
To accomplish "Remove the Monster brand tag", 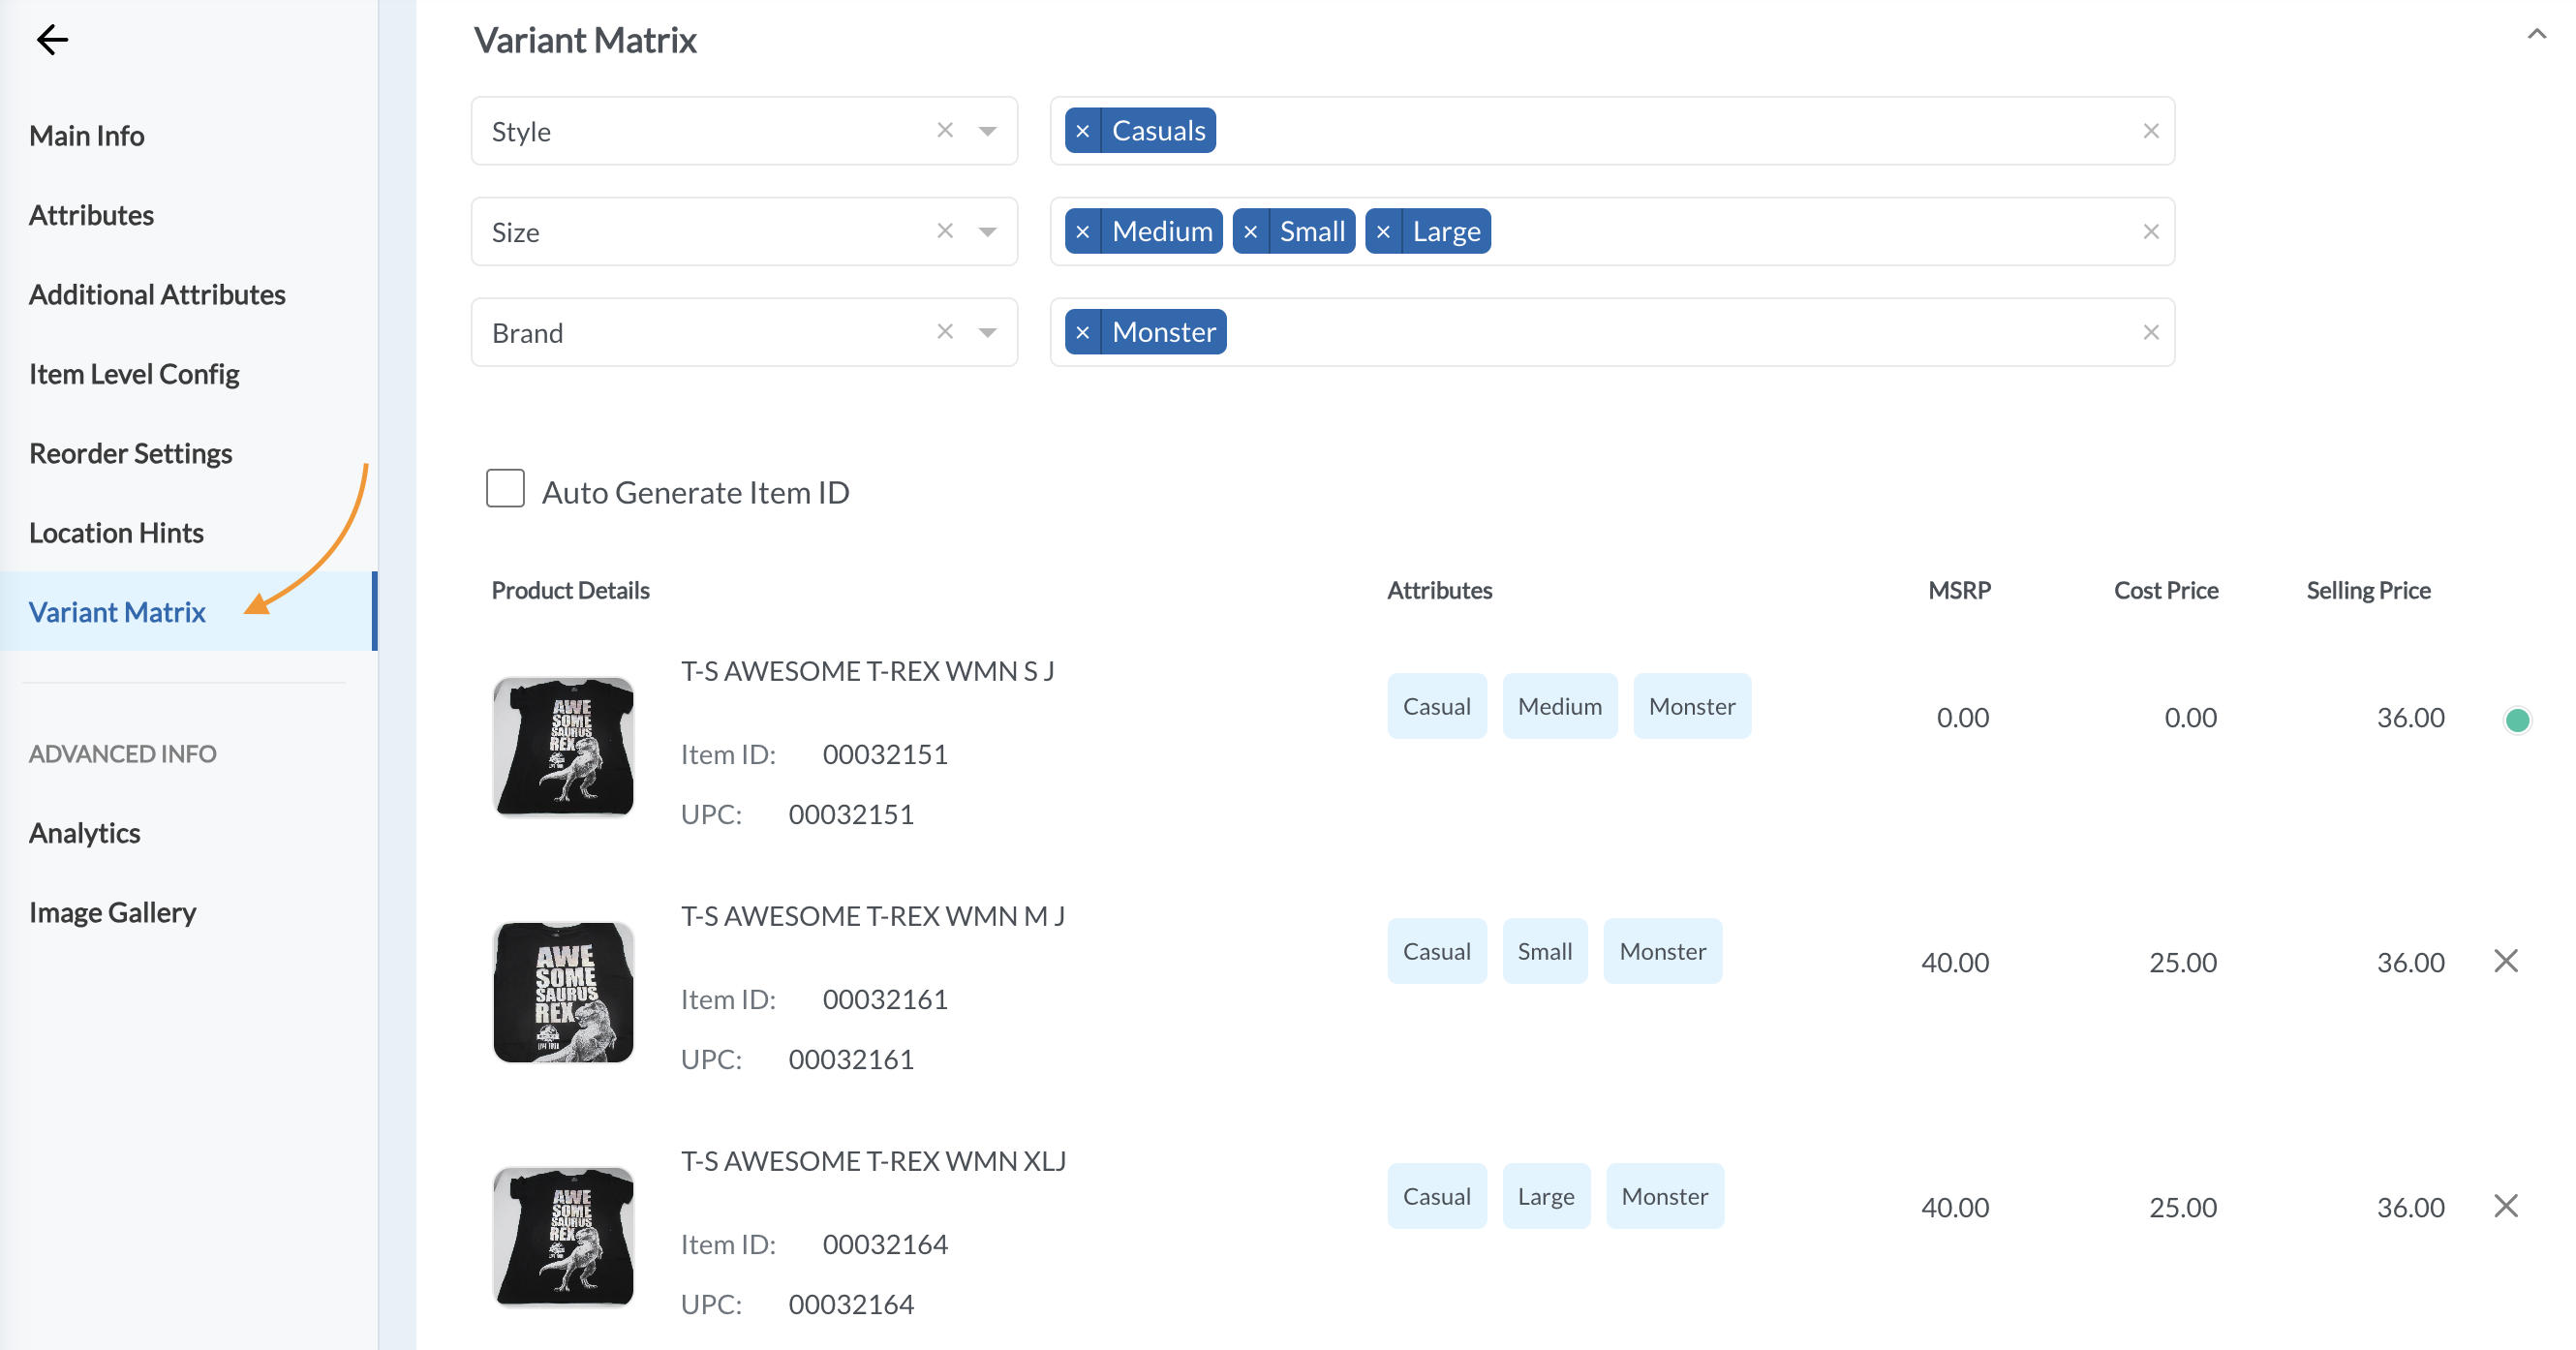I will pyautogui.click(x=1083, y=332).
